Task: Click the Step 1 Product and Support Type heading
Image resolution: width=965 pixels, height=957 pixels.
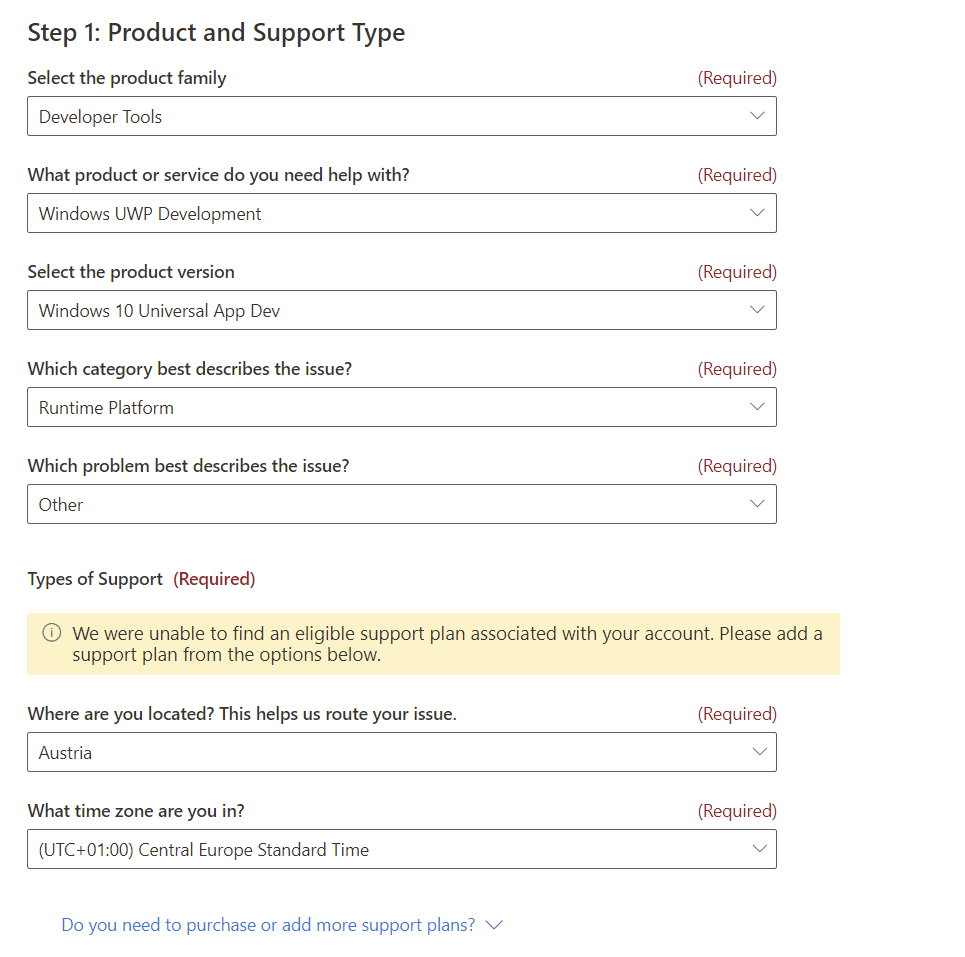Action: click(216, 32)
